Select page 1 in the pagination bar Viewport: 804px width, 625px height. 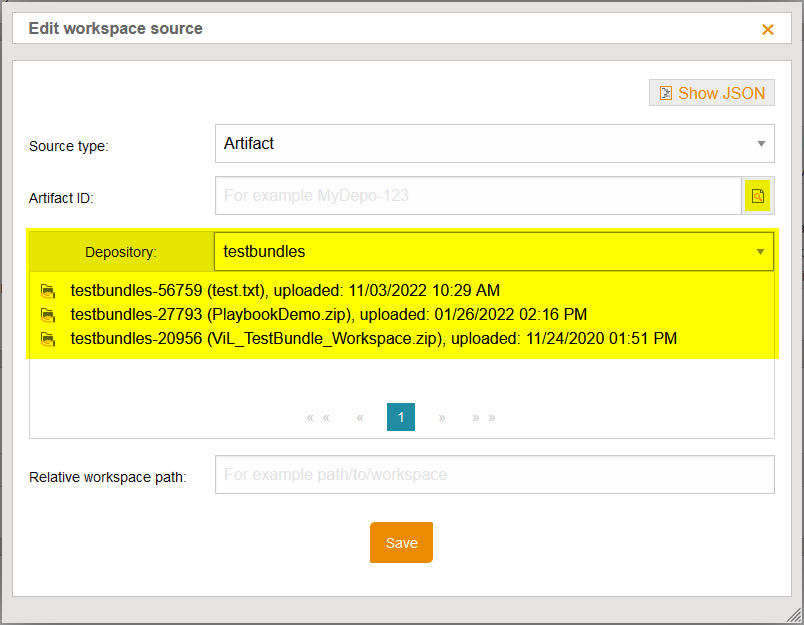click(401, 417)
